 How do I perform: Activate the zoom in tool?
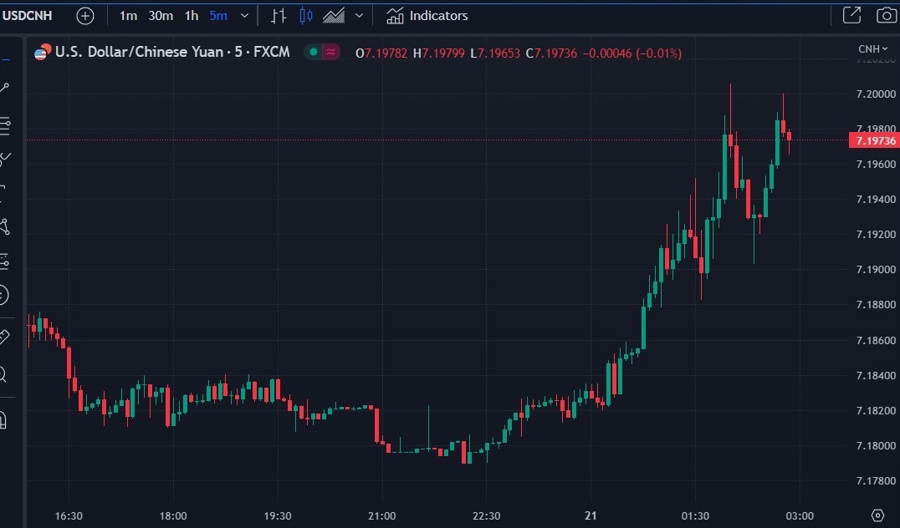click(3, 375)
